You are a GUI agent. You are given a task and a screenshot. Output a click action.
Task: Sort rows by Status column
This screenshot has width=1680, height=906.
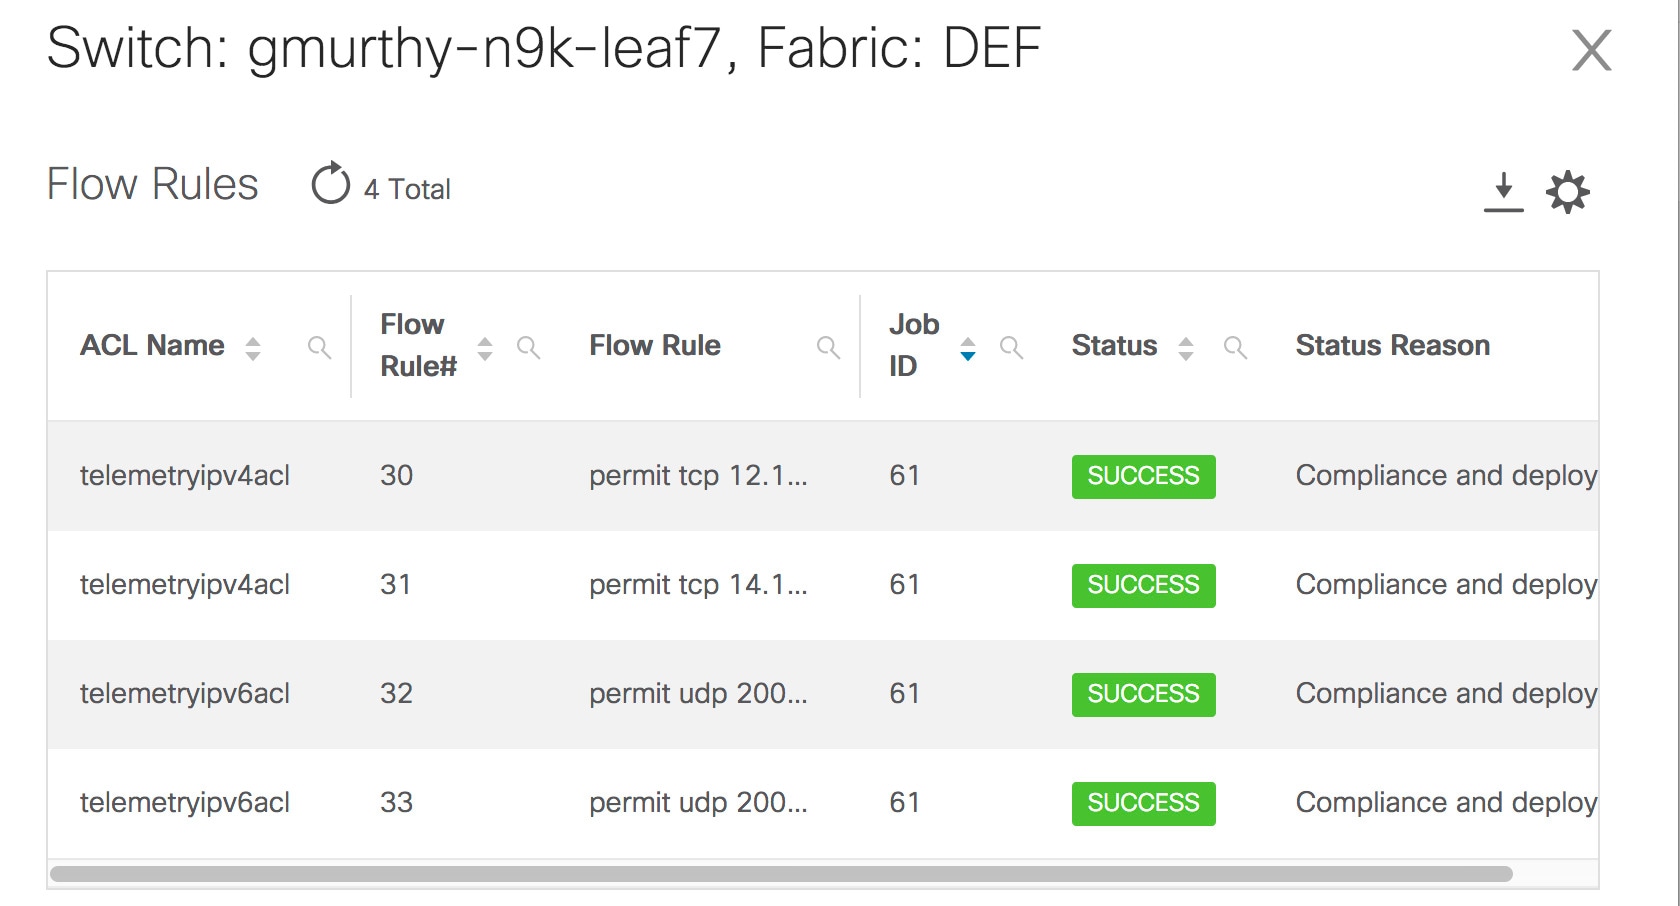coord(1186,348)
